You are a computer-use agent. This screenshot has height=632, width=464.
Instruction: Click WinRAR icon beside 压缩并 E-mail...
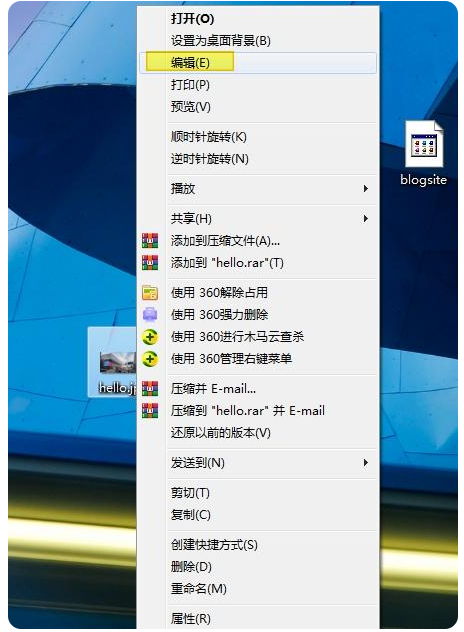150,389
